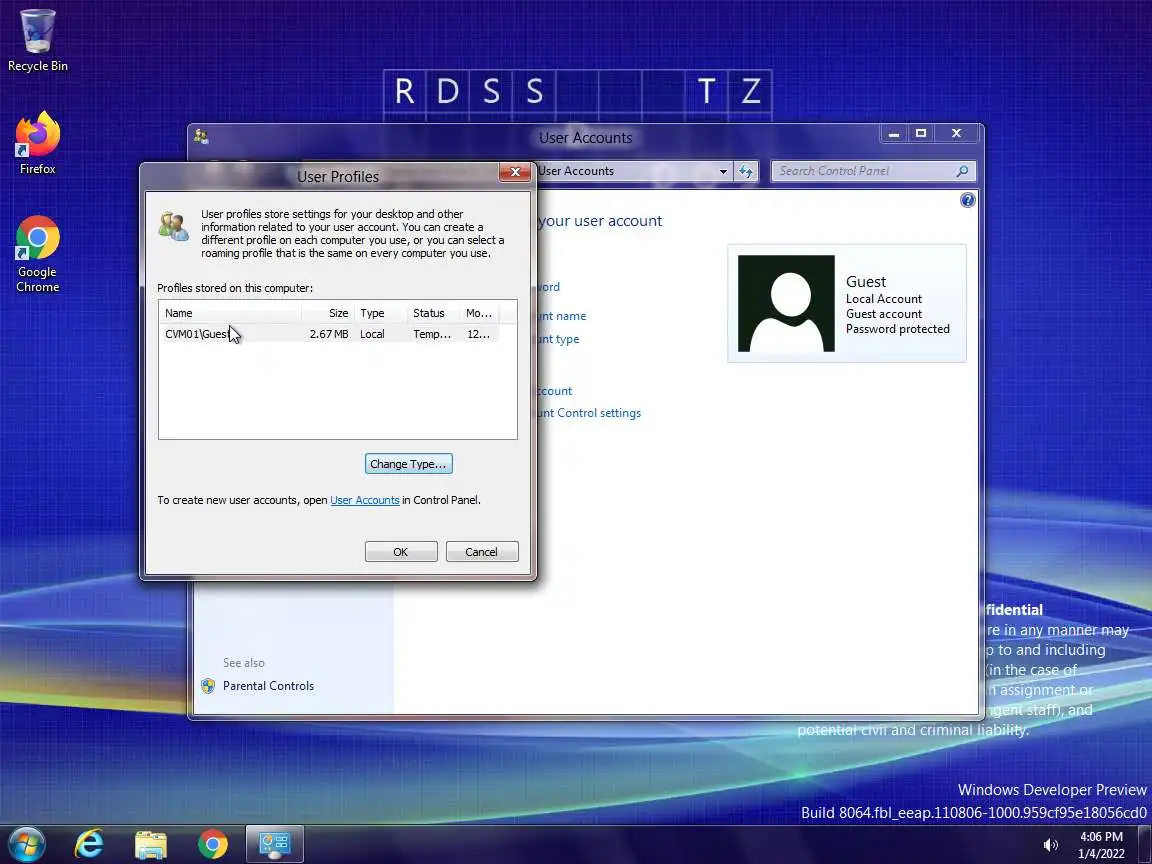The height and width of the screenshot is (864, 1152).
Task: Click the date showing 1/4/2022
Action: click(x=1101, y=854)
